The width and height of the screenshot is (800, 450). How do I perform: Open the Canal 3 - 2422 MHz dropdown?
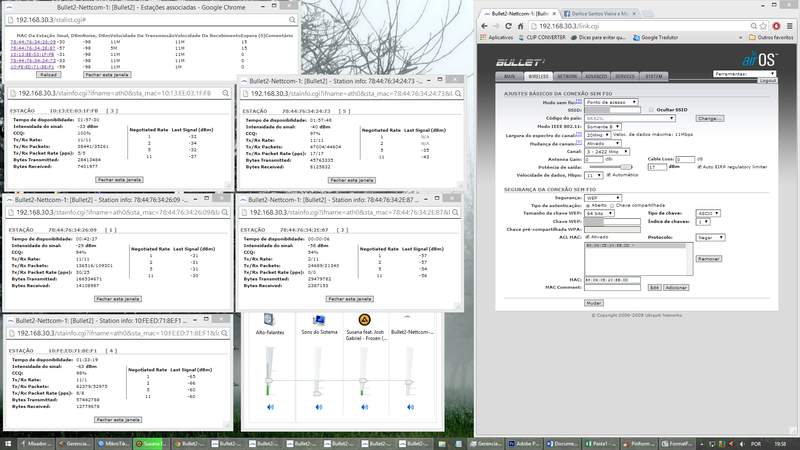pos(607,152)
